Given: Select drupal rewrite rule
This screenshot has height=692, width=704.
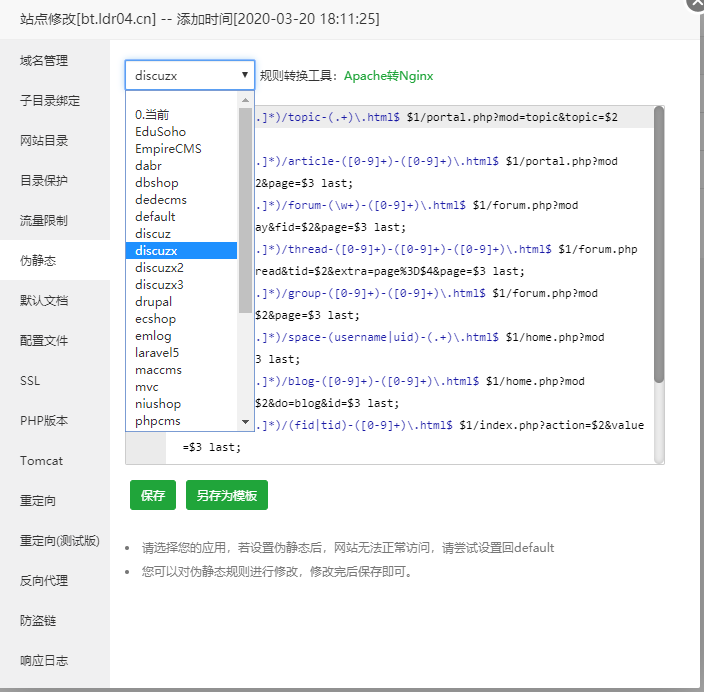Looking at the screenshot, I should click(x=154, y=302).
